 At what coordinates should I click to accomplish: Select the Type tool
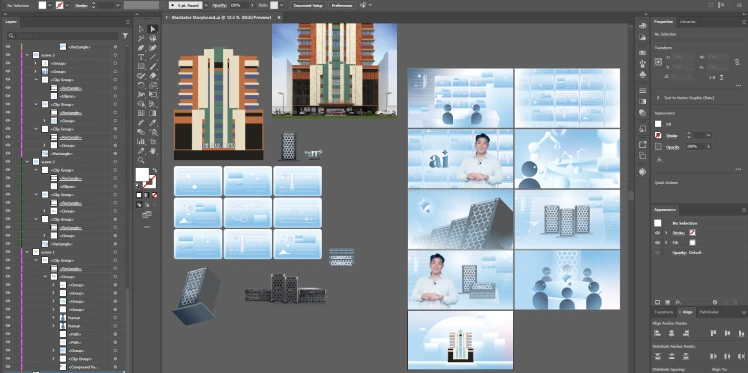click(141, 57)
